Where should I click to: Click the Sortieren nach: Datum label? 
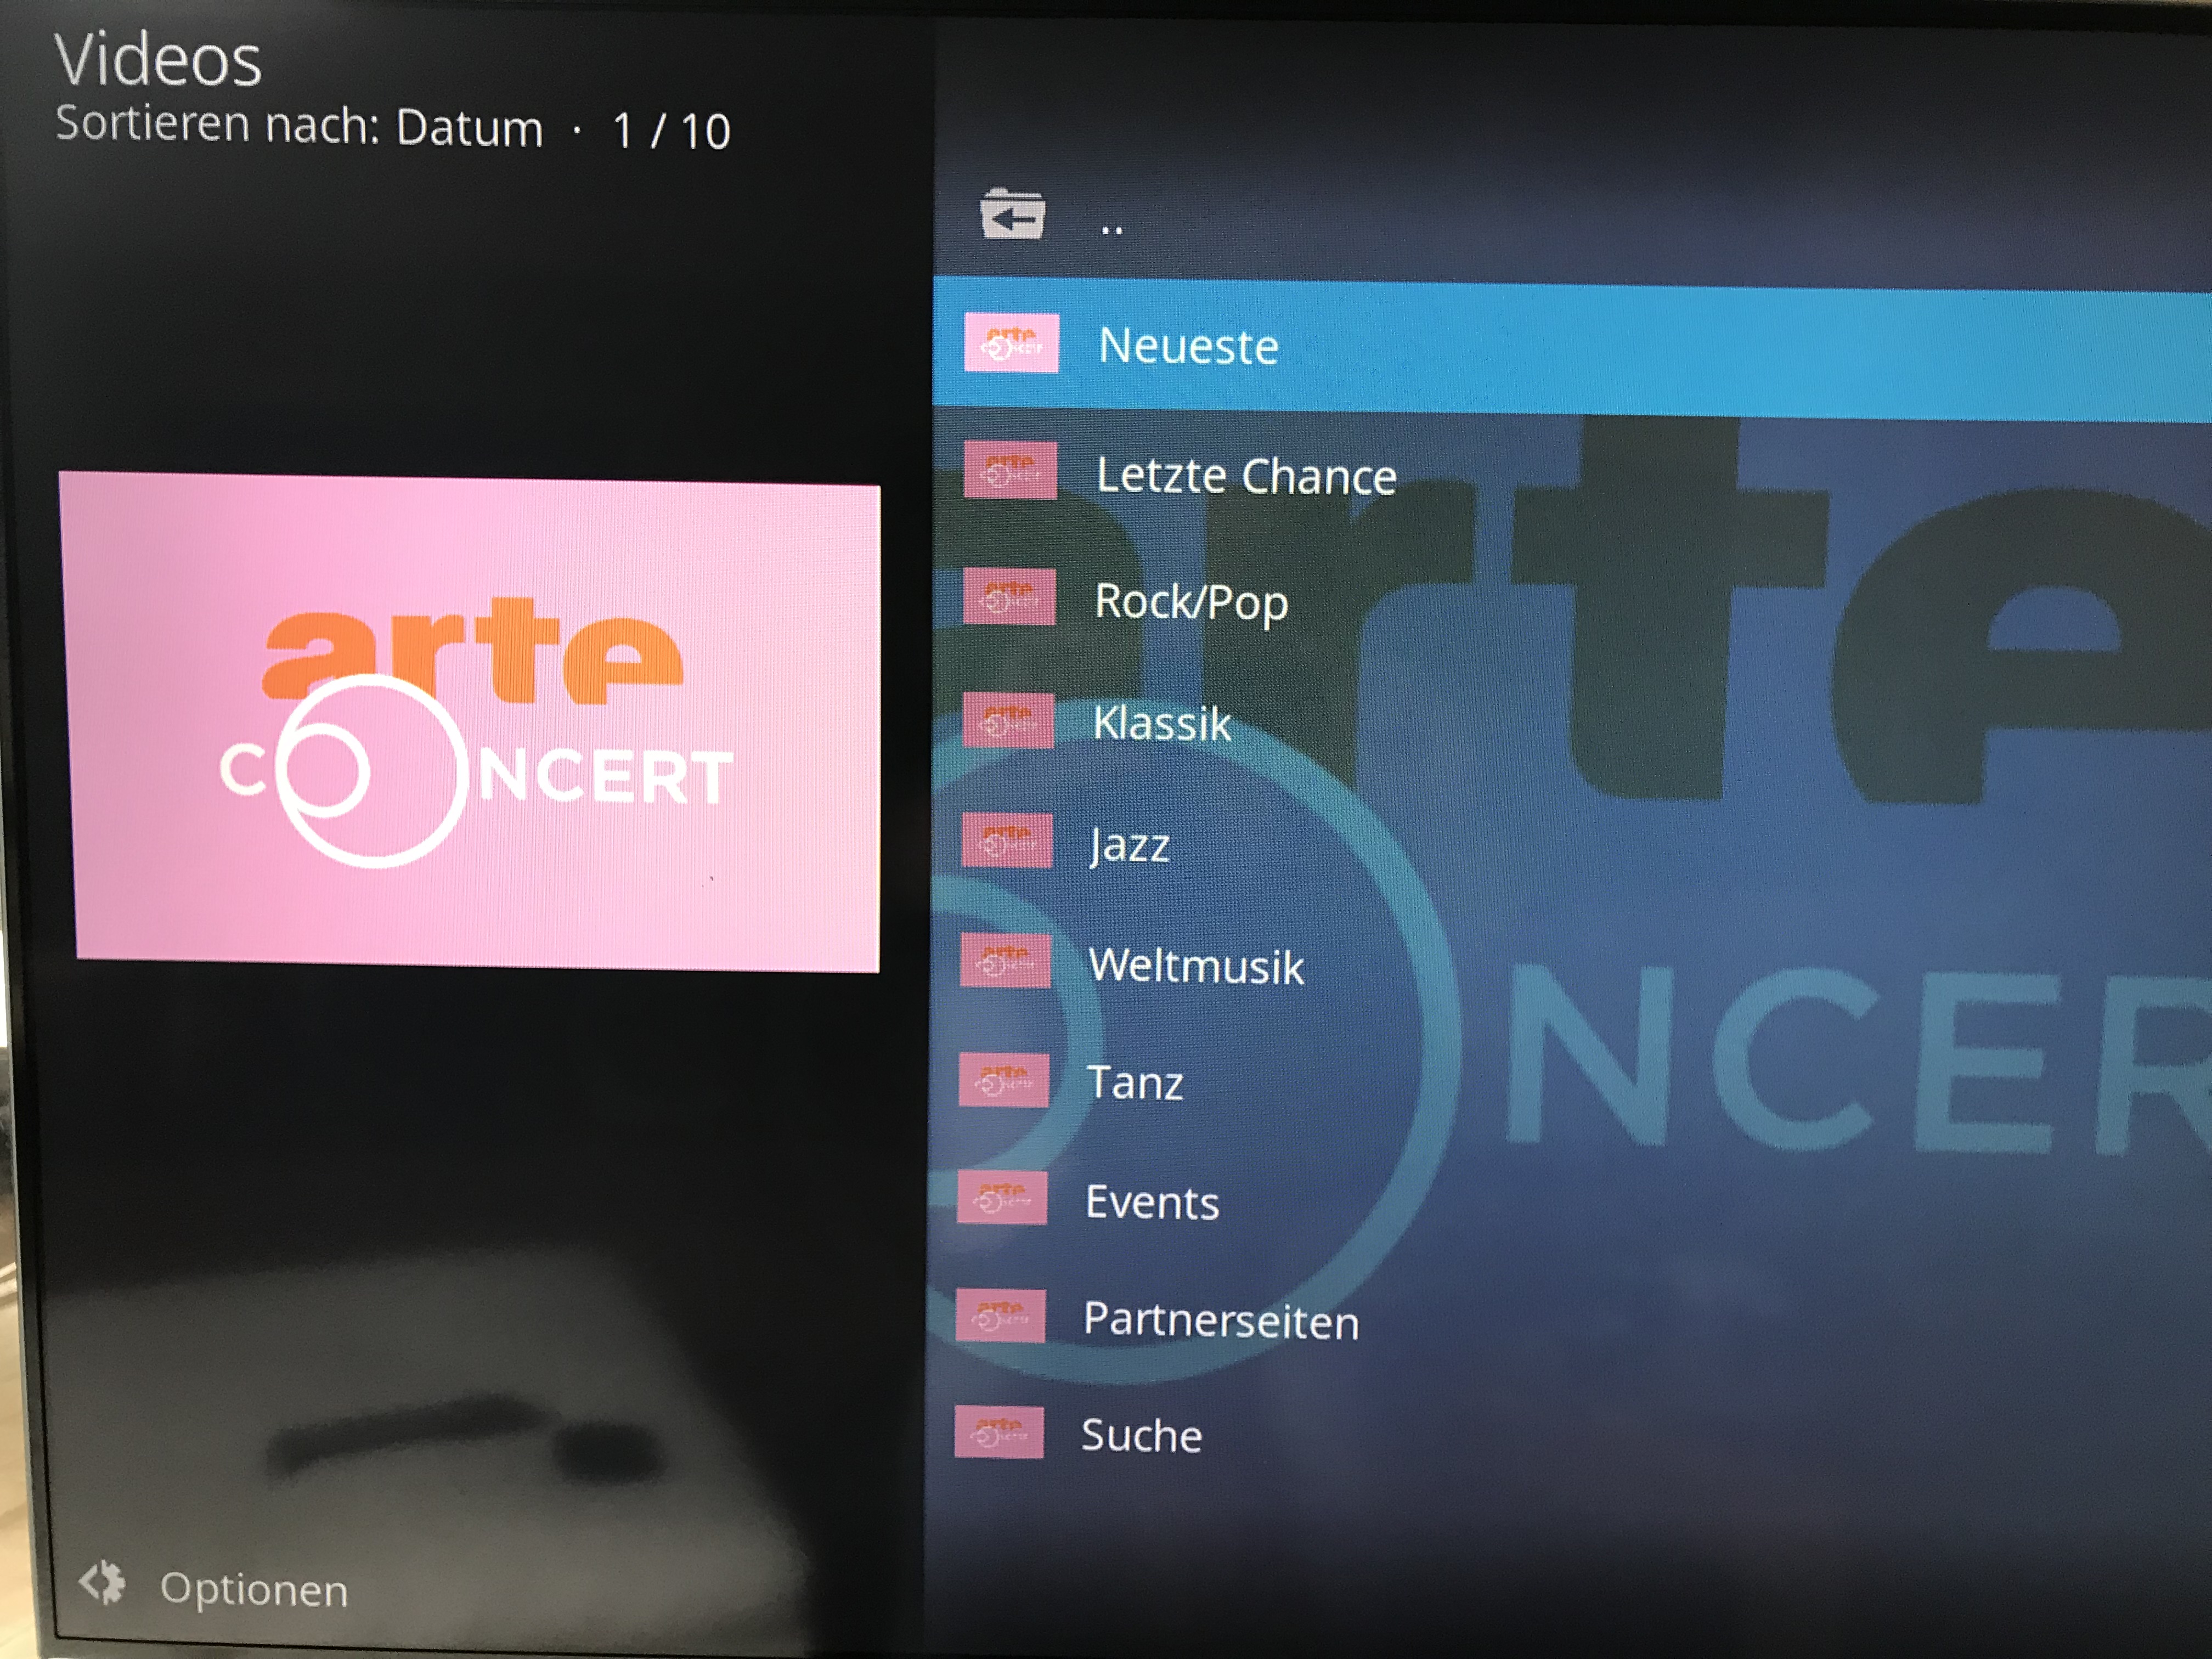coord(299,127)
